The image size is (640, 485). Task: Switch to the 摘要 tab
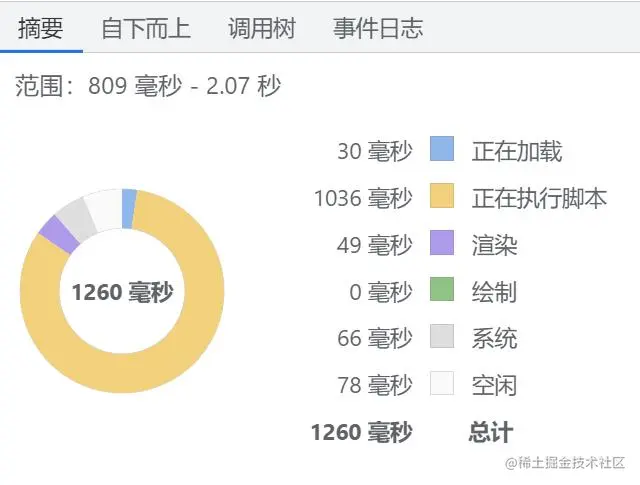click(x=42, y=27)
